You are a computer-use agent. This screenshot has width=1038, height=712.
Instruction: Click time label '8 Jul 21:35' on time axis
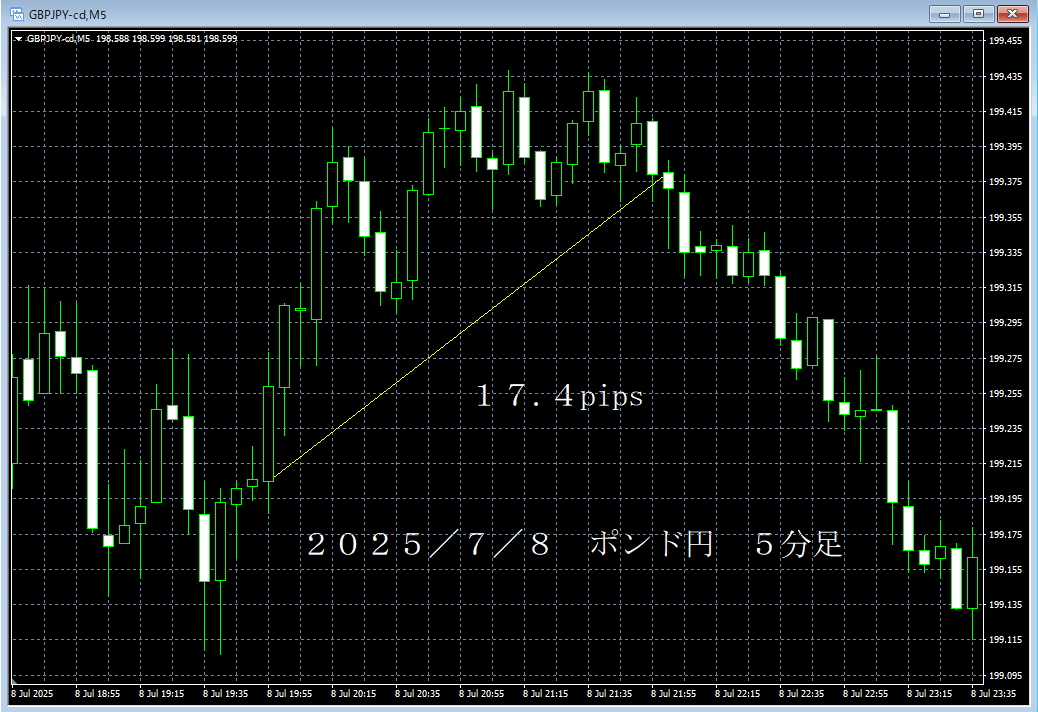(x=610, y=694)
